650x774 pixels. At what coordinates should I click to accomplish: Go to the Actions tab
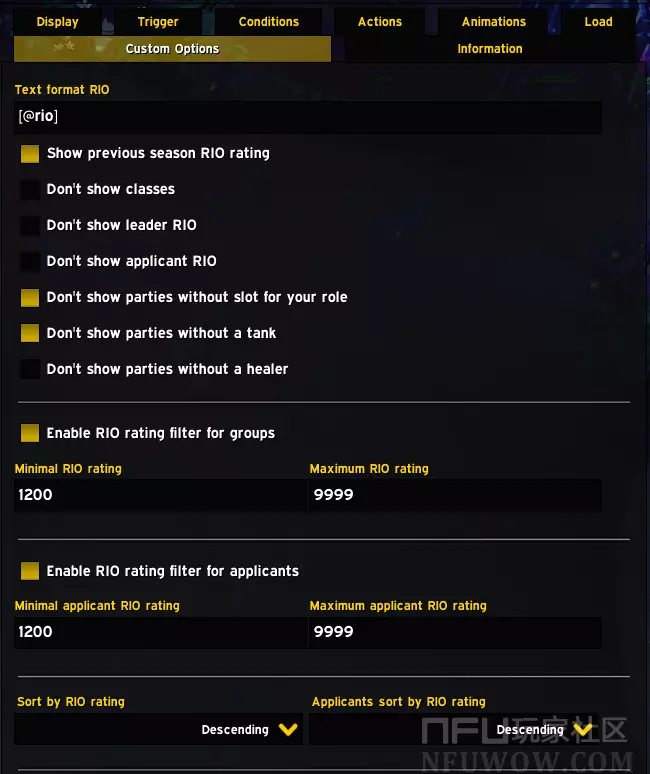(379, 22)
